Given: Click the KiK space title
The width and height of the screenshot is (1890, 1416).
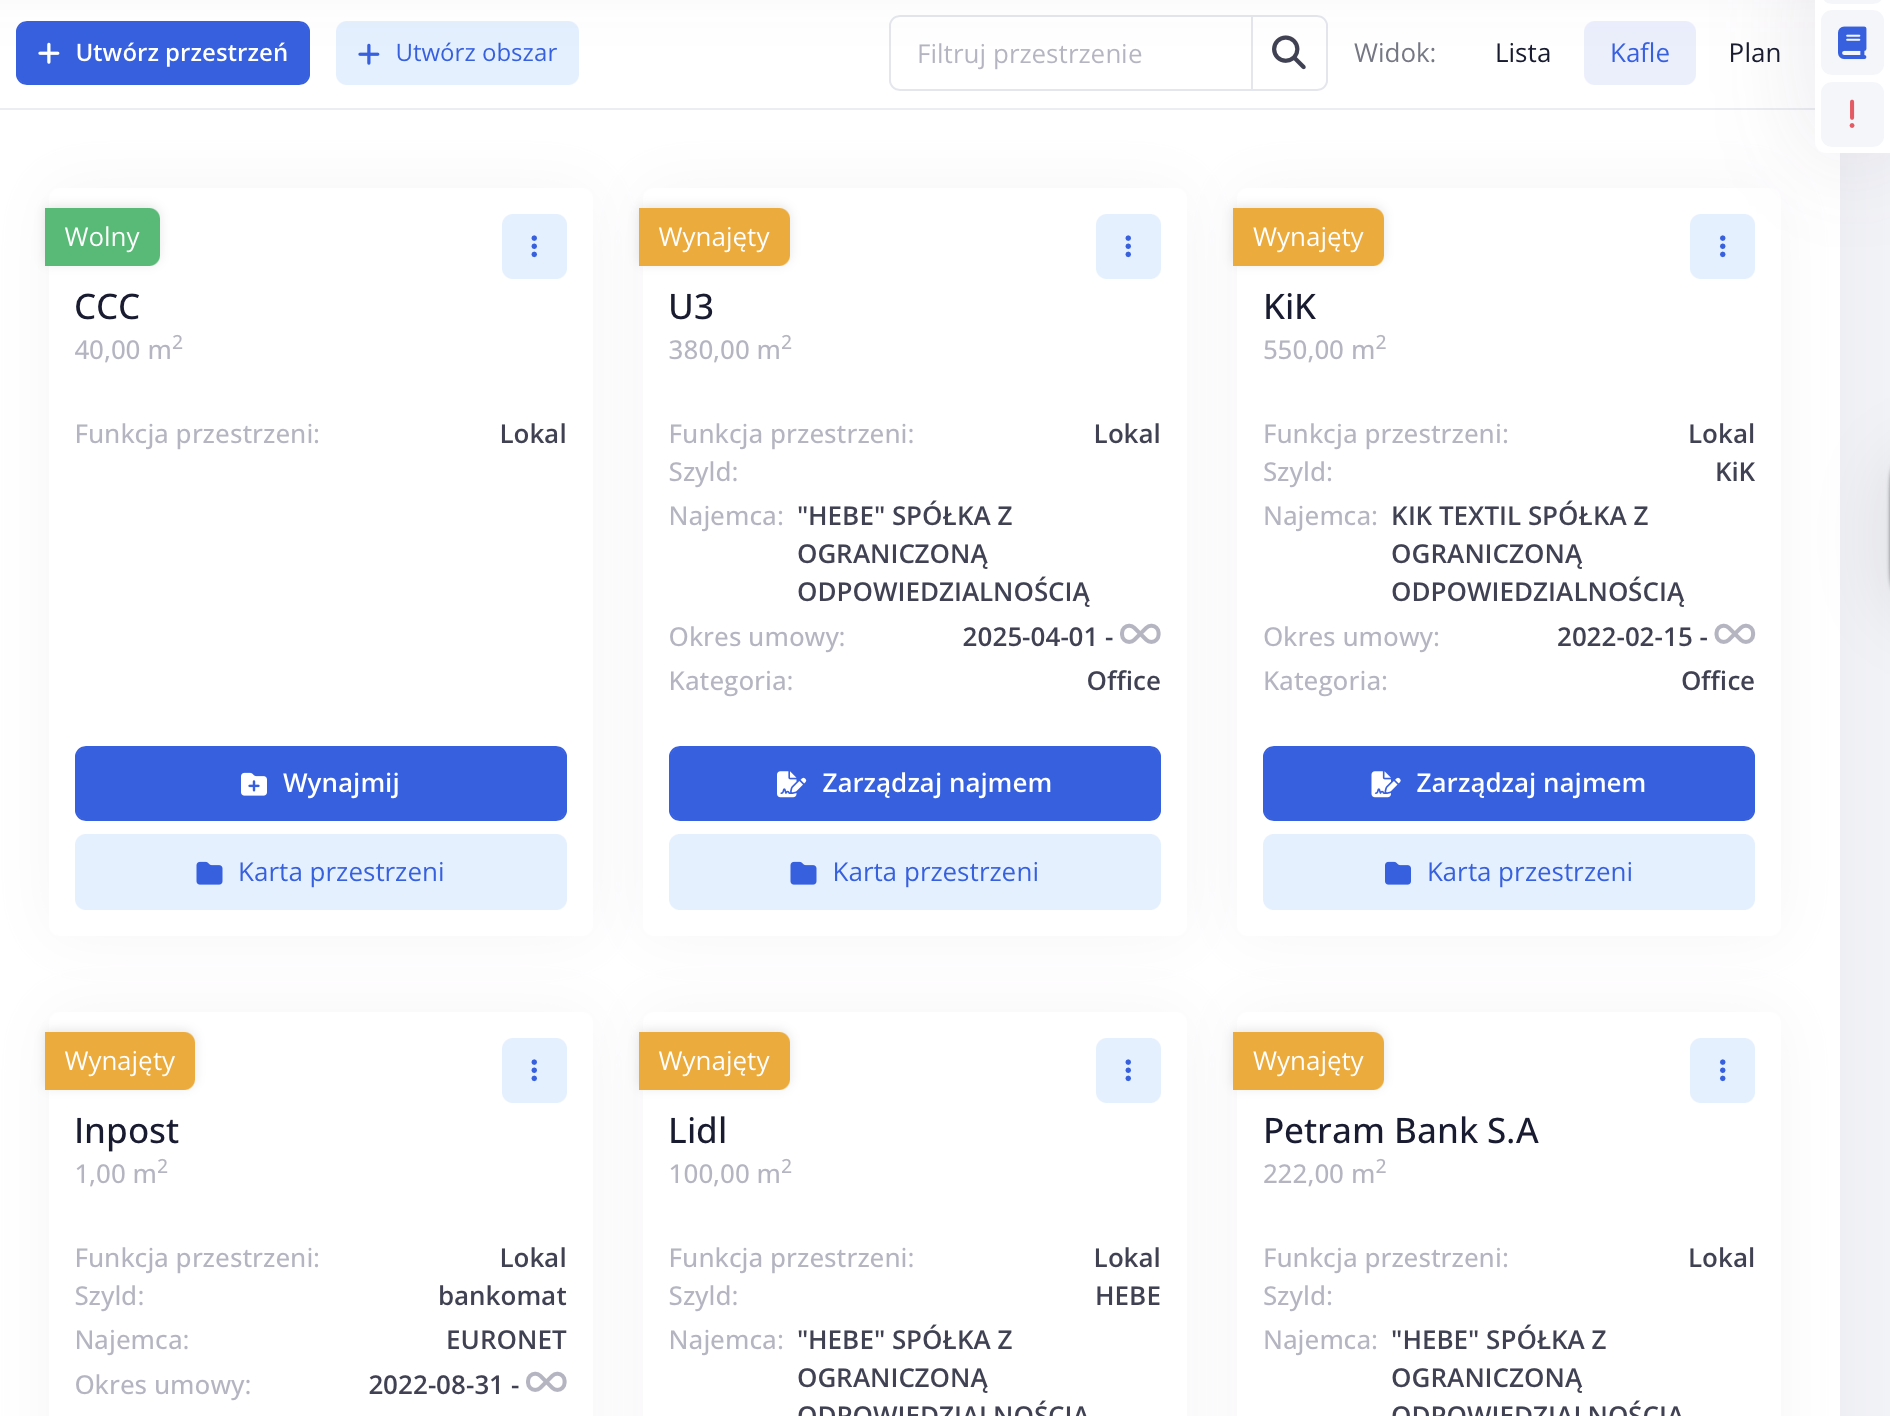Looking at the screenshot, I should click(x=1289, y=306).
